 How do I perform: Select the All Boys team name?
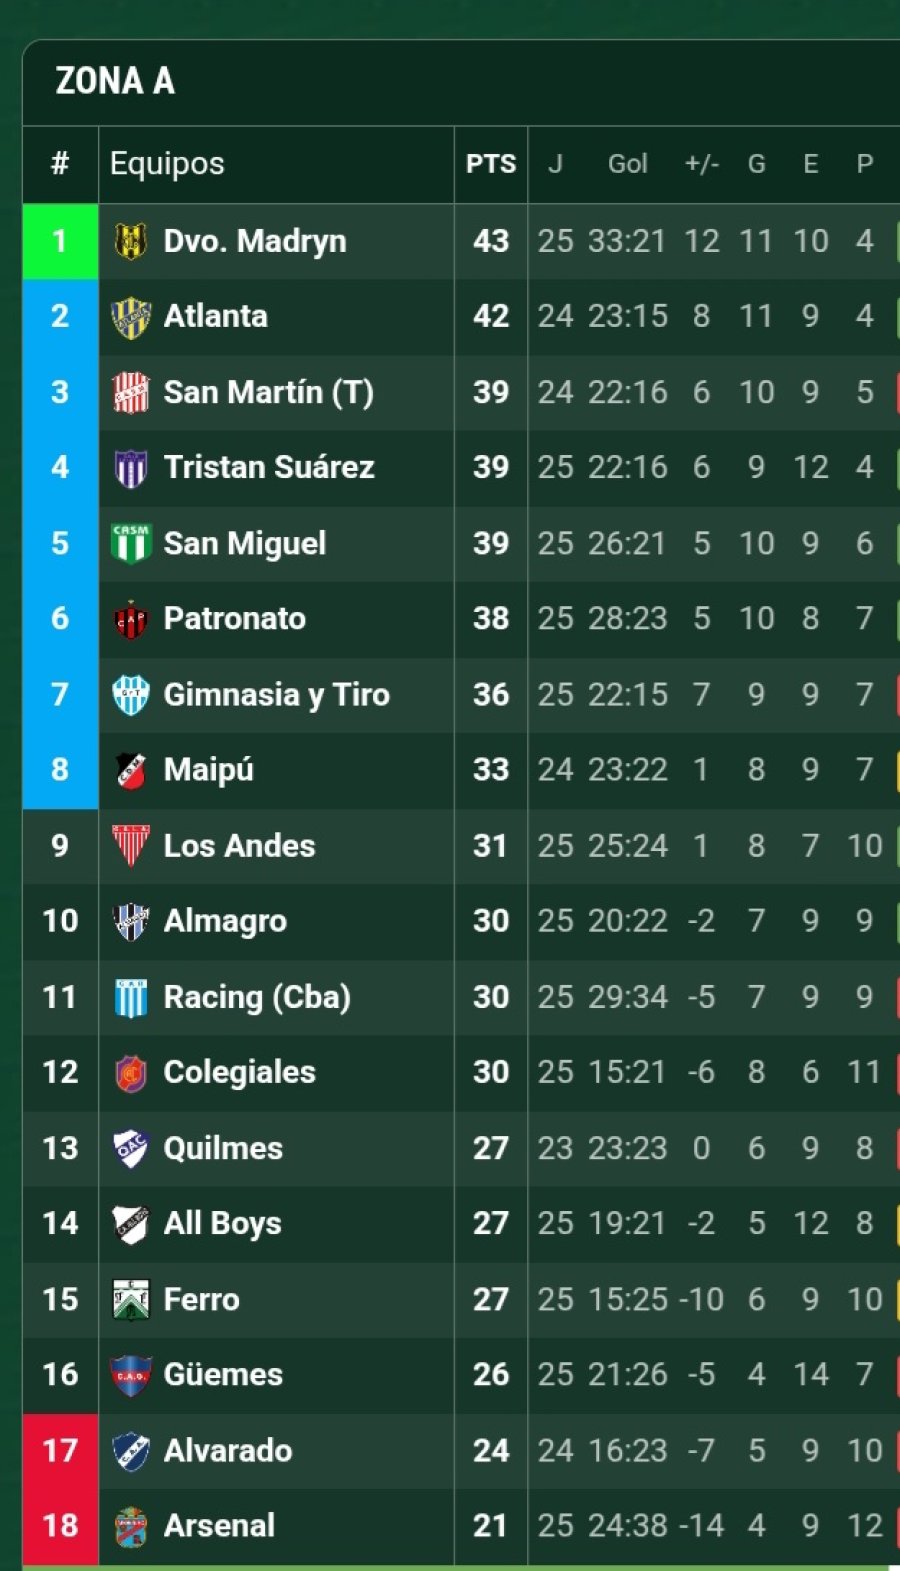(222, 1223)
